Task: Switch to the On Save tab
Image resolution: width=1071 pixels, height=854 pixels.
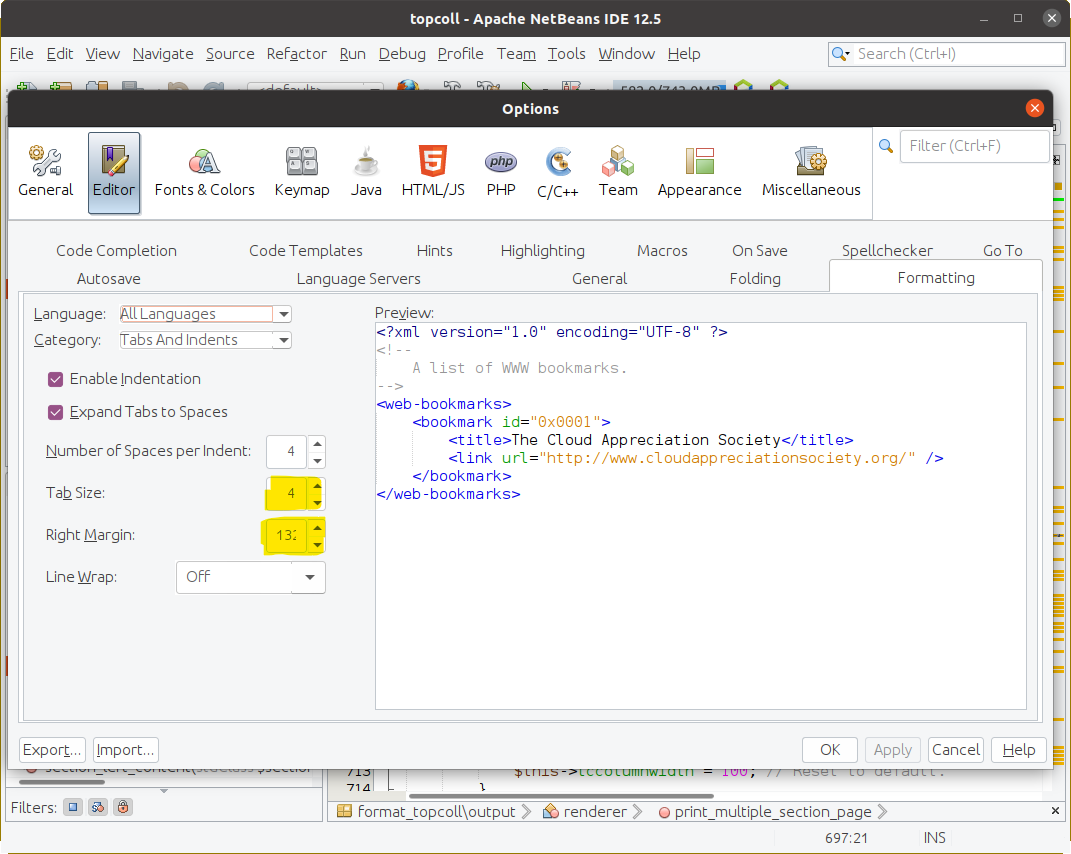Action: coord(760,251)
